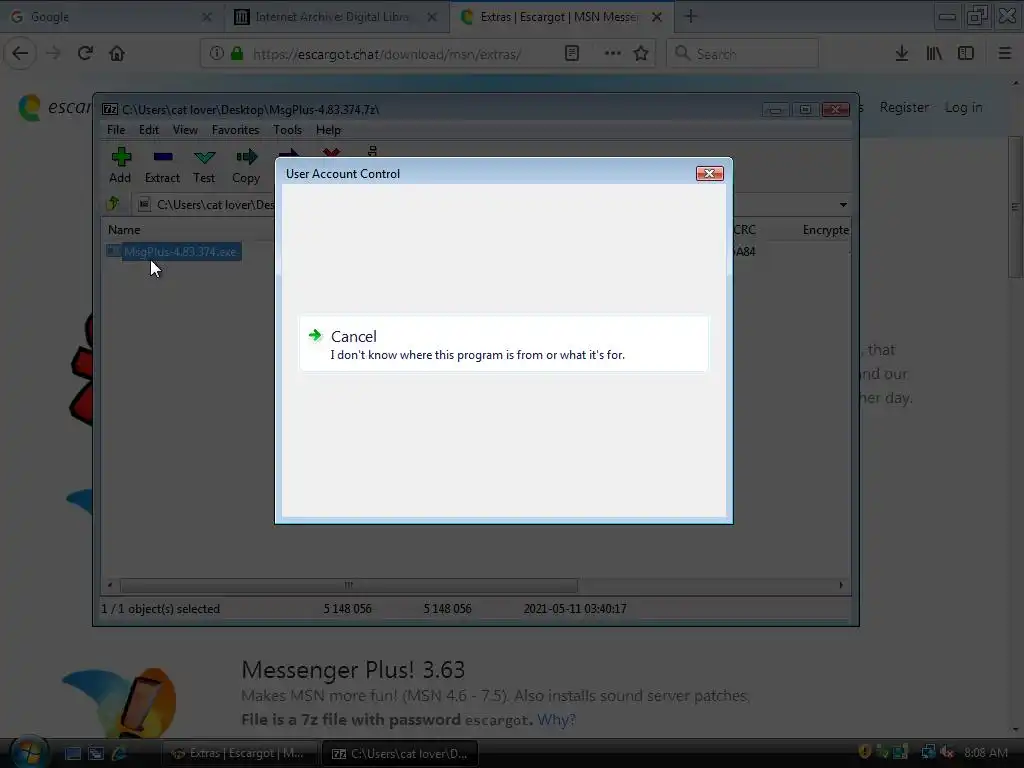Open the page actions three-dots menu
The width and height of the screenshot is (1024, 768).
click(612, 54)
